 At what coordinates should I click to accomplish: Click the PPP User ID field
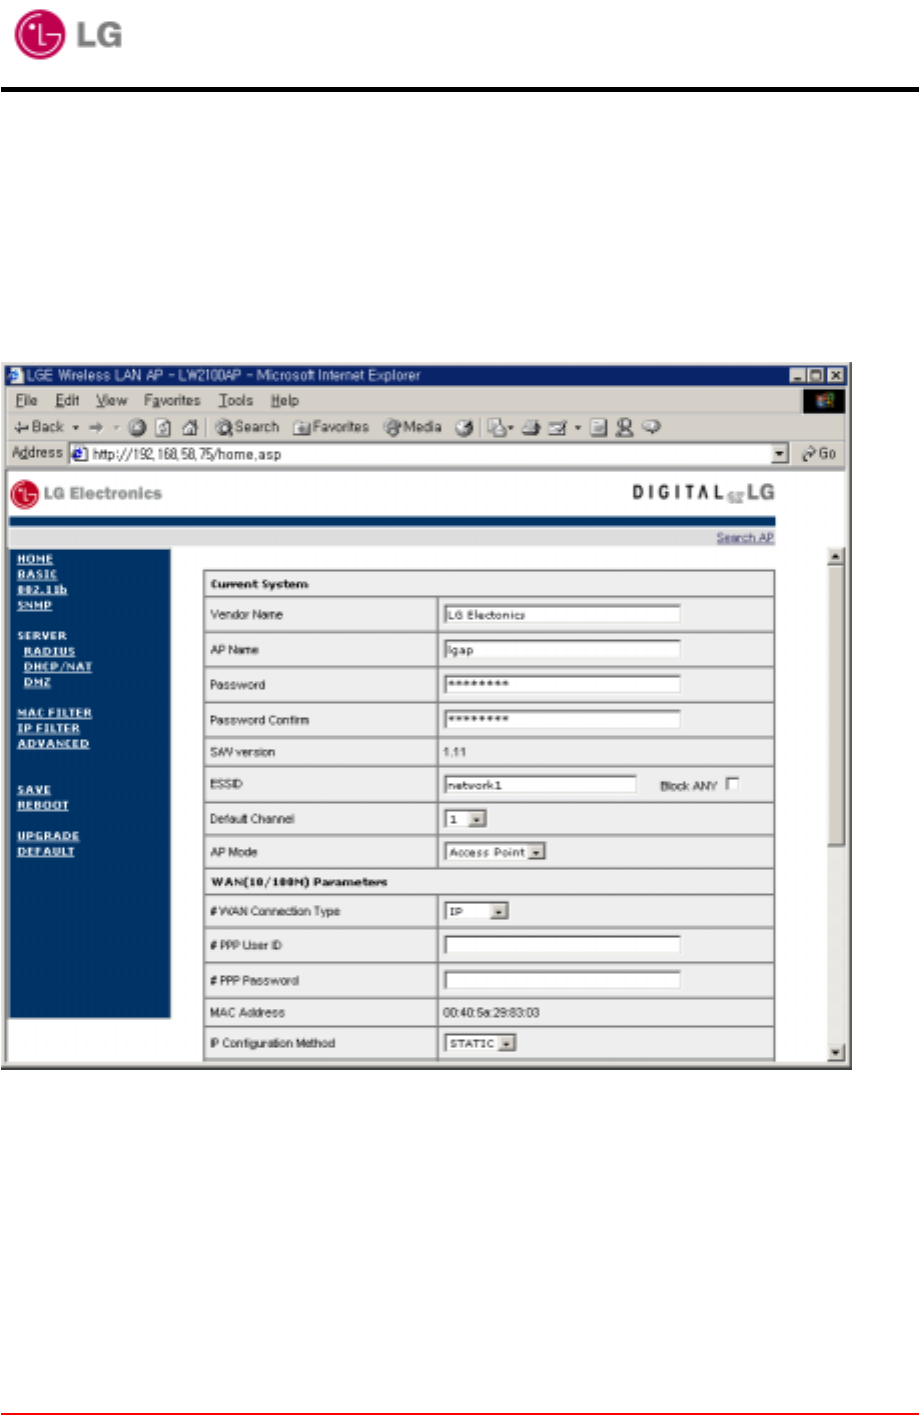coord(562,945)
